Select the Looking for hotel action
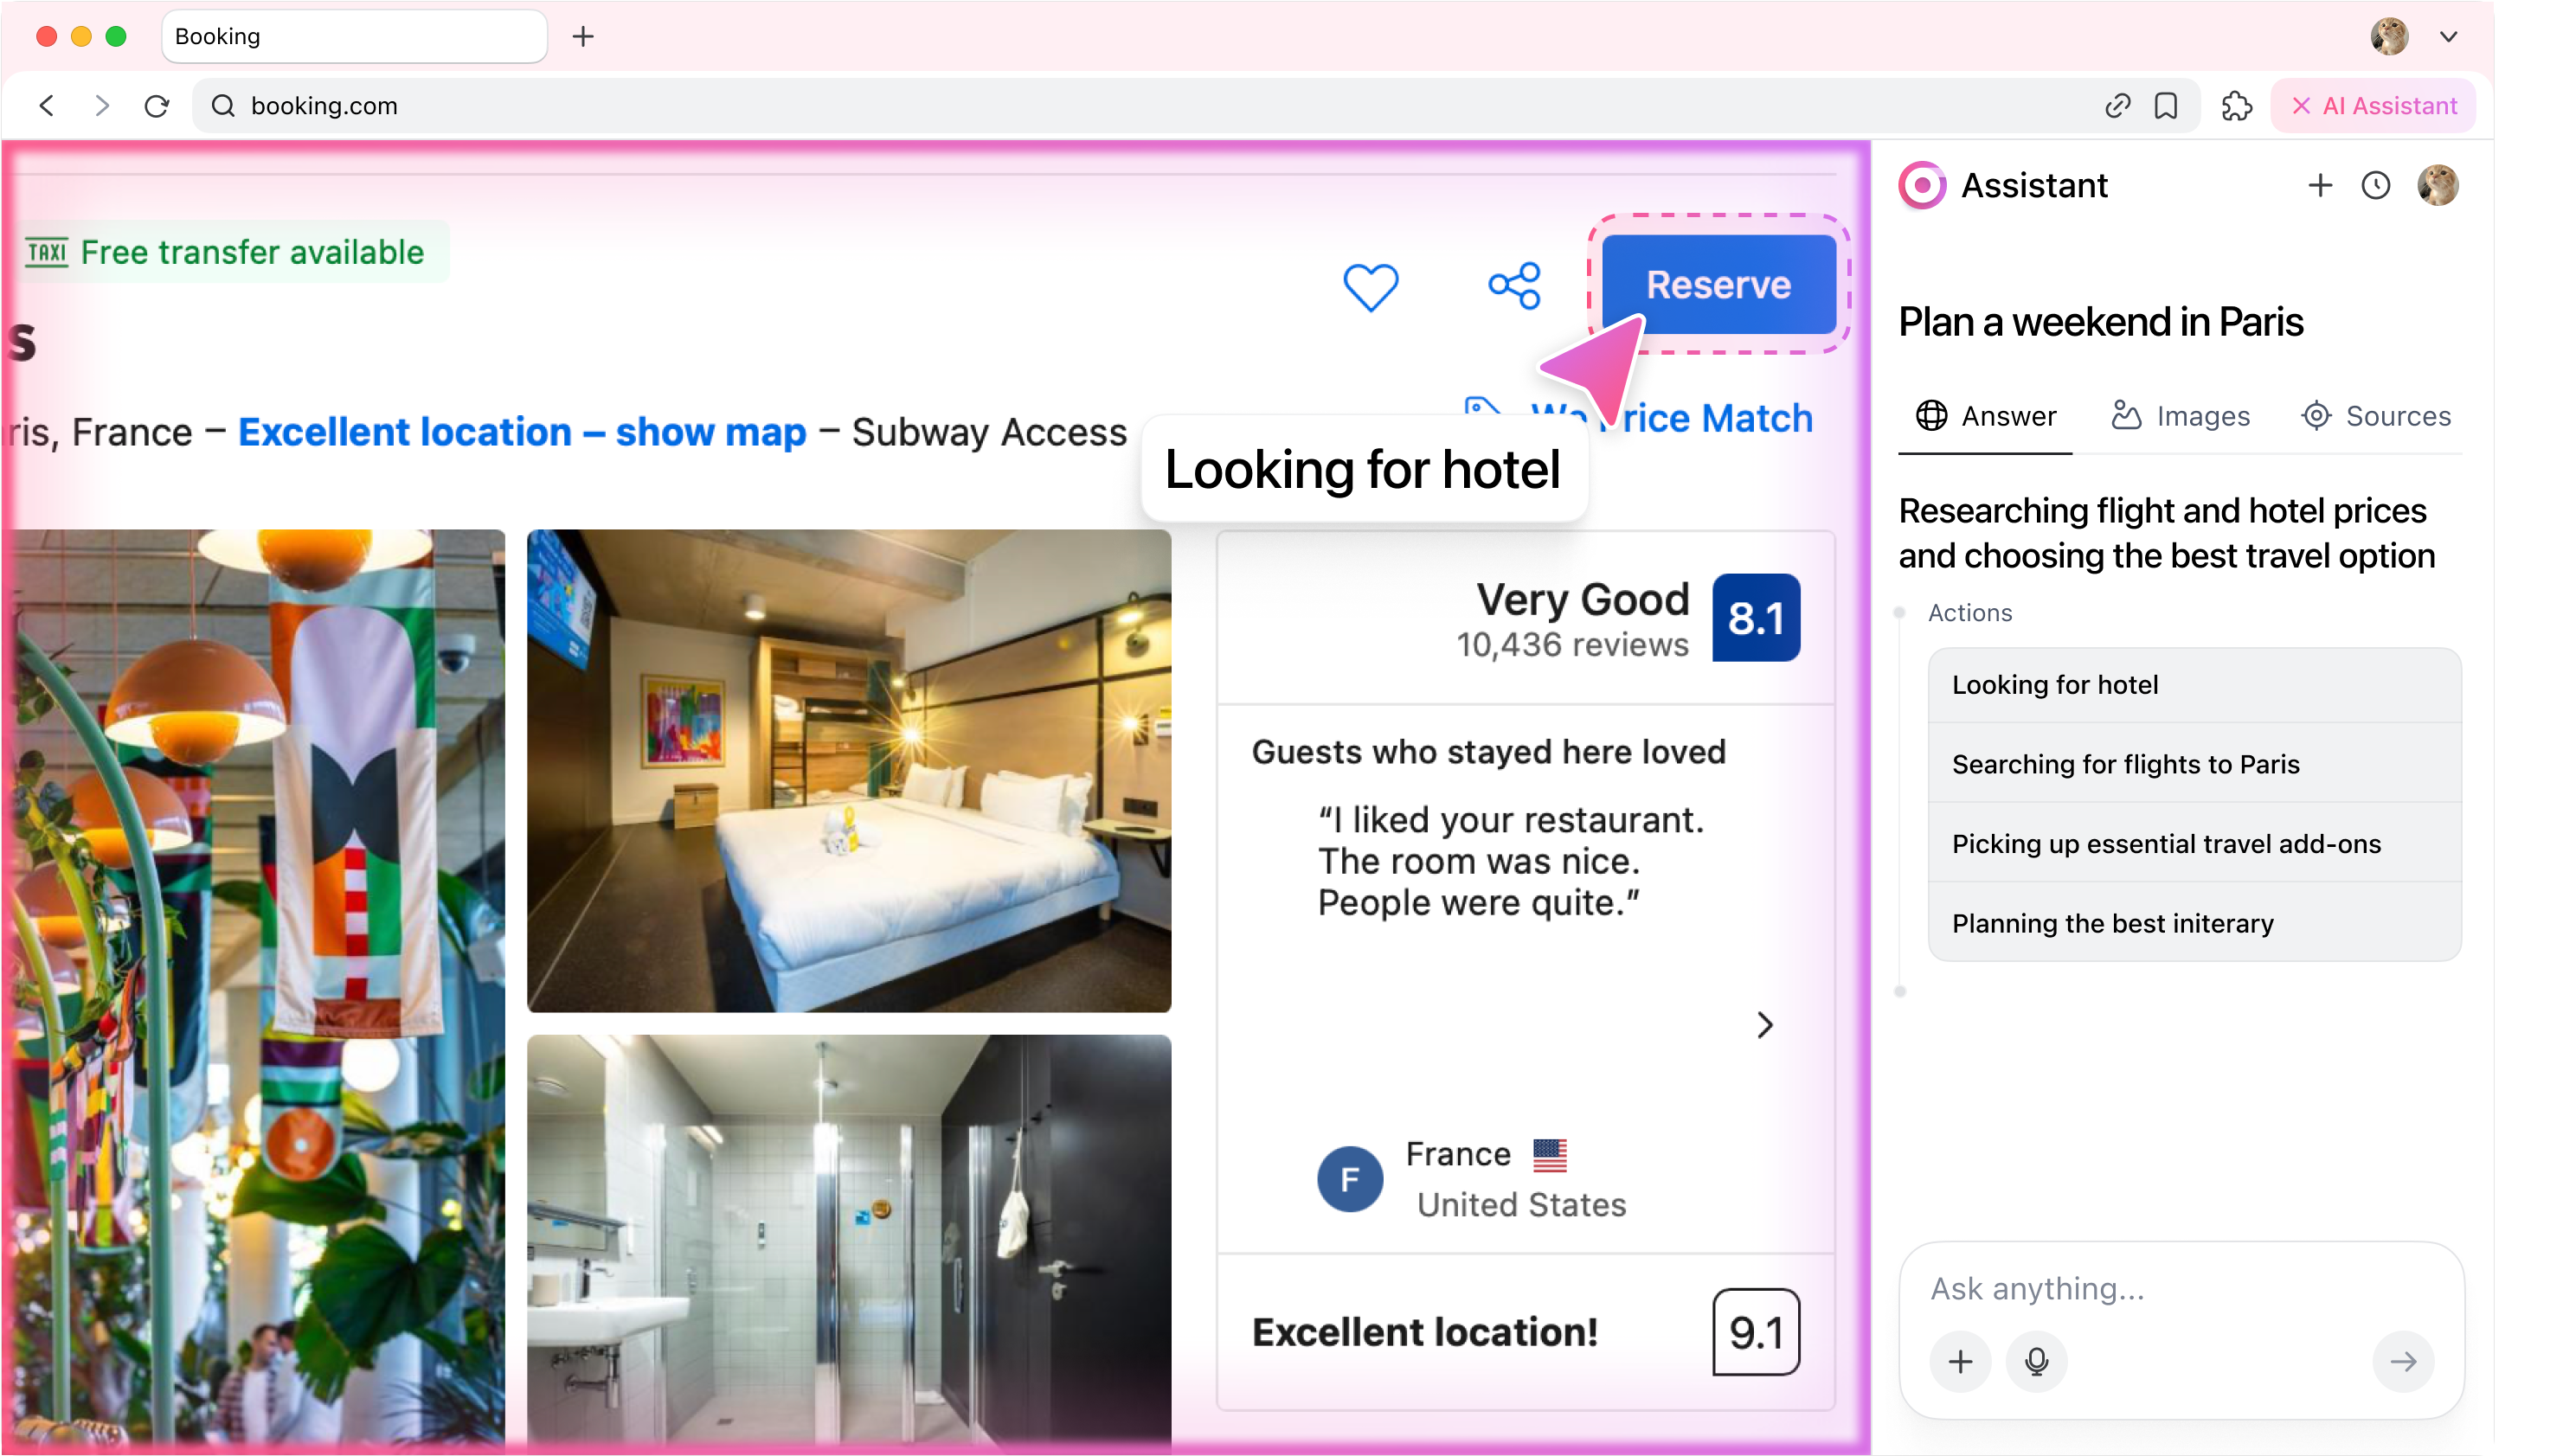The height and width of the screenshot is (1456, 2563). pos(2194,685)
